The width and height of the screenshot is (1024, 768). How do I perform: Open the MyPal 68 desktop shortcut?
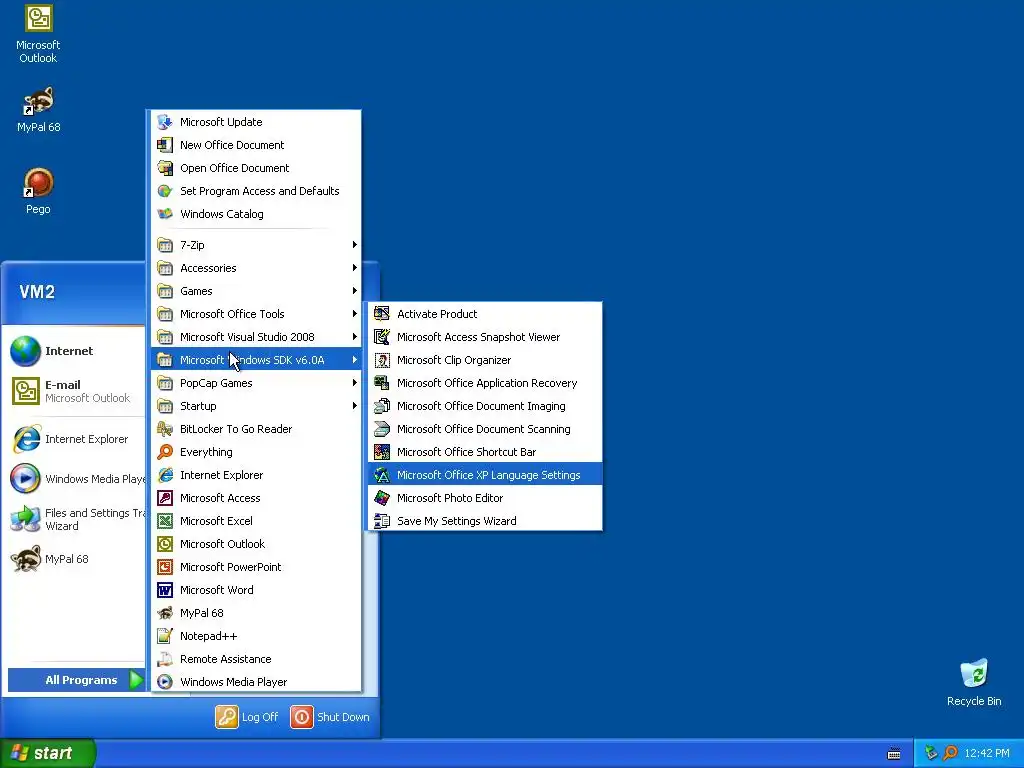pyautogui.click(x=38, y=109)
